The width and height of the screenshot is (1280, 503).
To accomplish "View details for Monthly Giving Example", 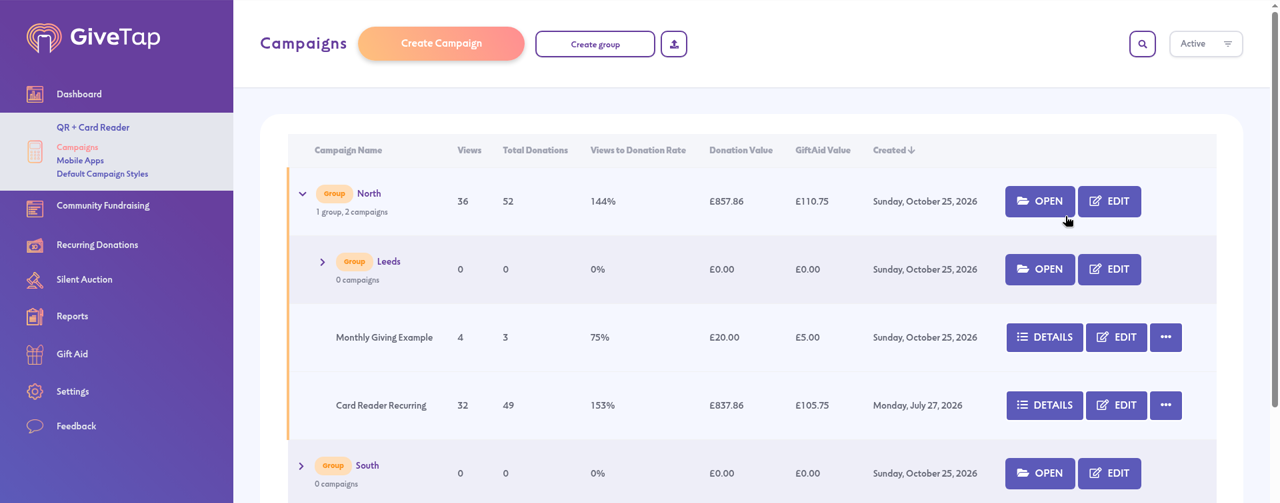I will point(1044,338).
